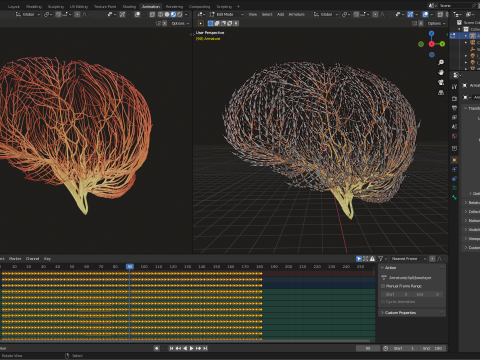480x360 pixels.
Task: Open Options dropdown in right viewport
Action: (436, 23)
